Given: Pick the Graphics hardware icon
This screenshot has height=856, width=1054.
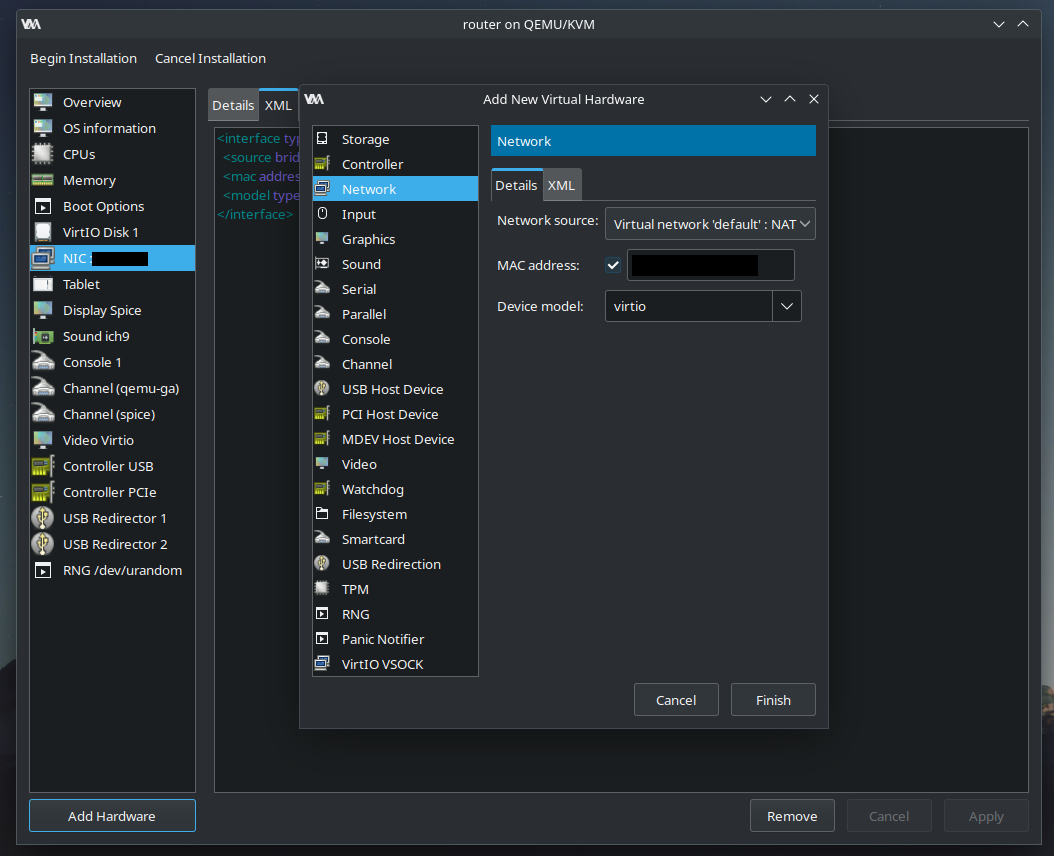Looking at the screenshot, I should coord(323,238).
